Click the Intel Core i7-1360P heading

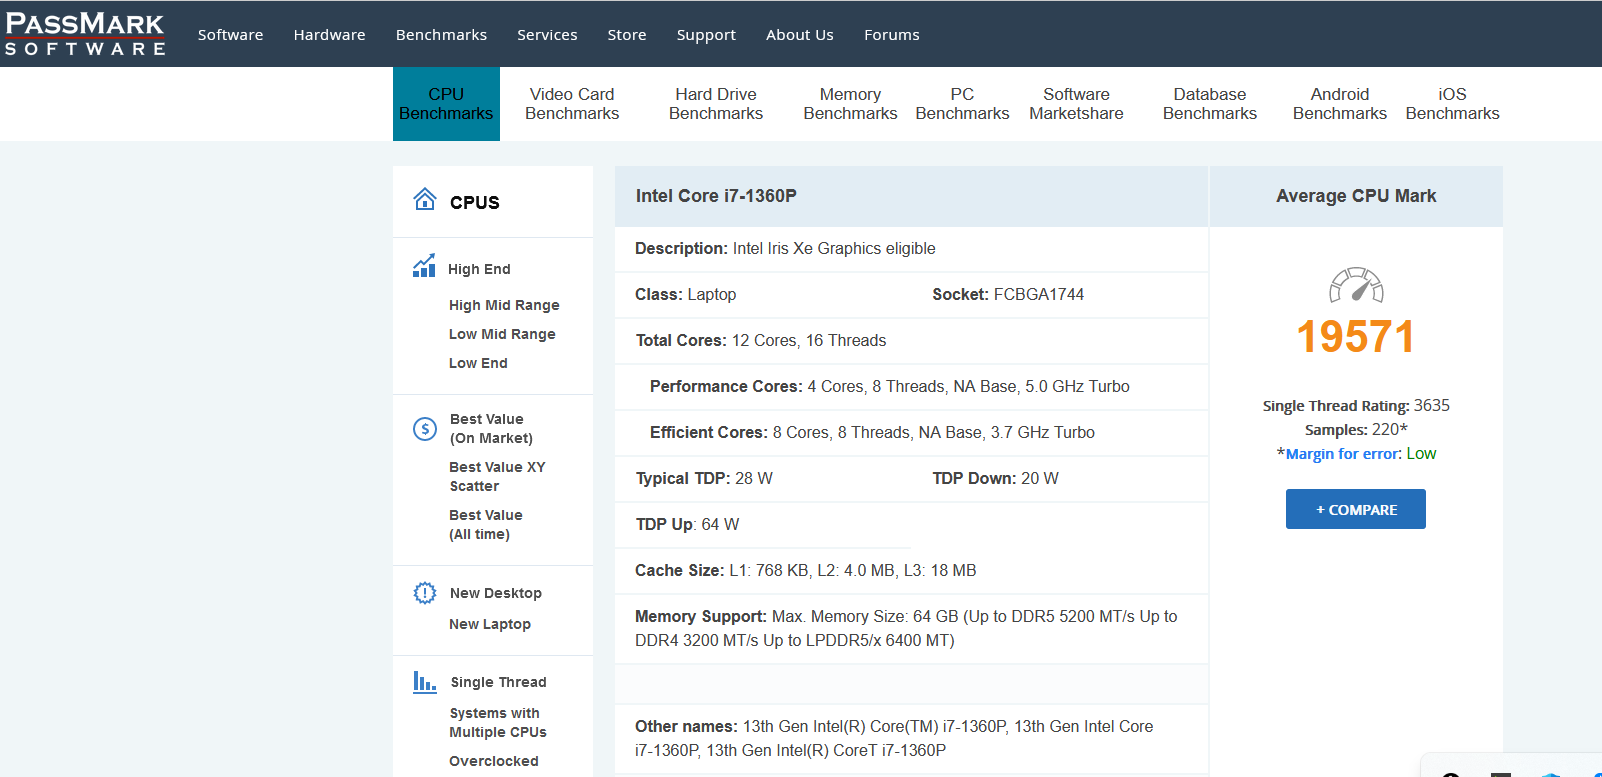coord(716,196)
